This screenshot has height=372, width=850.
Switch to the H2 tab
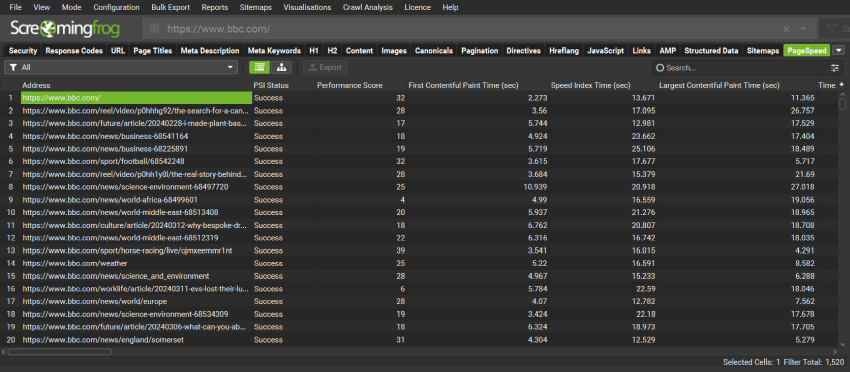(332, 50)
